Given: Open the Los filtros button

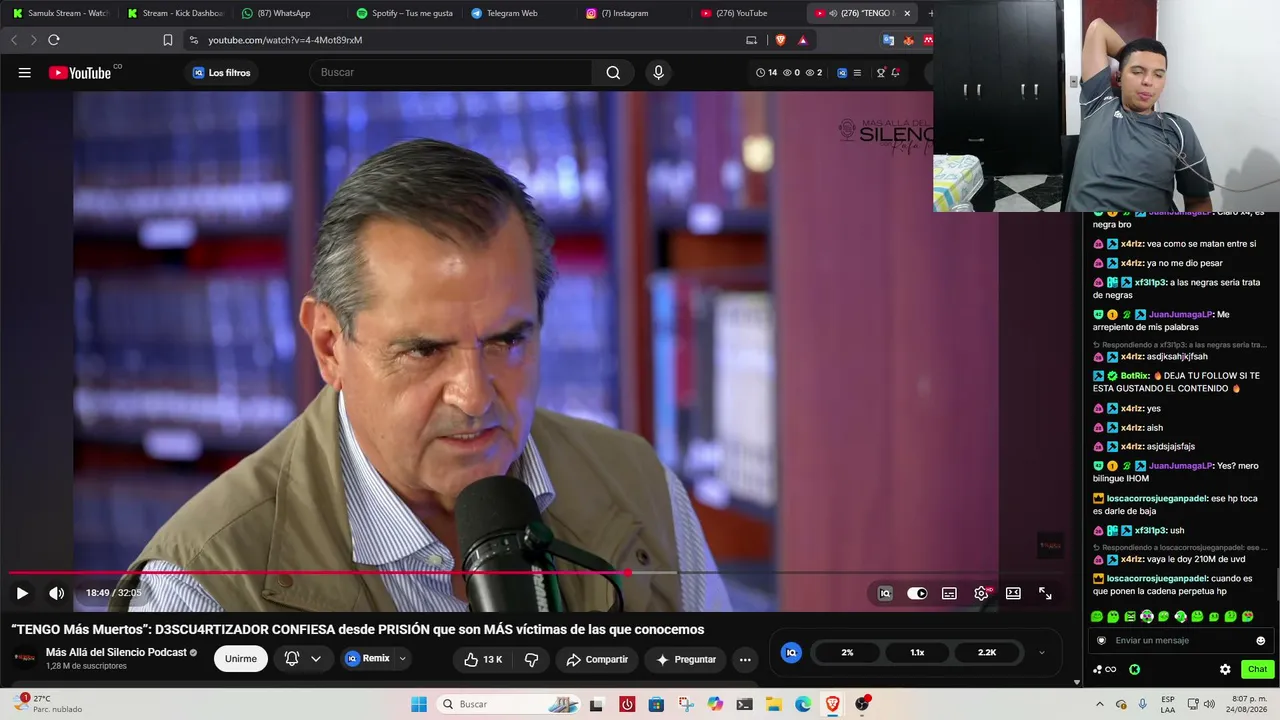Looking at the screenshot, I should point(222,72).
